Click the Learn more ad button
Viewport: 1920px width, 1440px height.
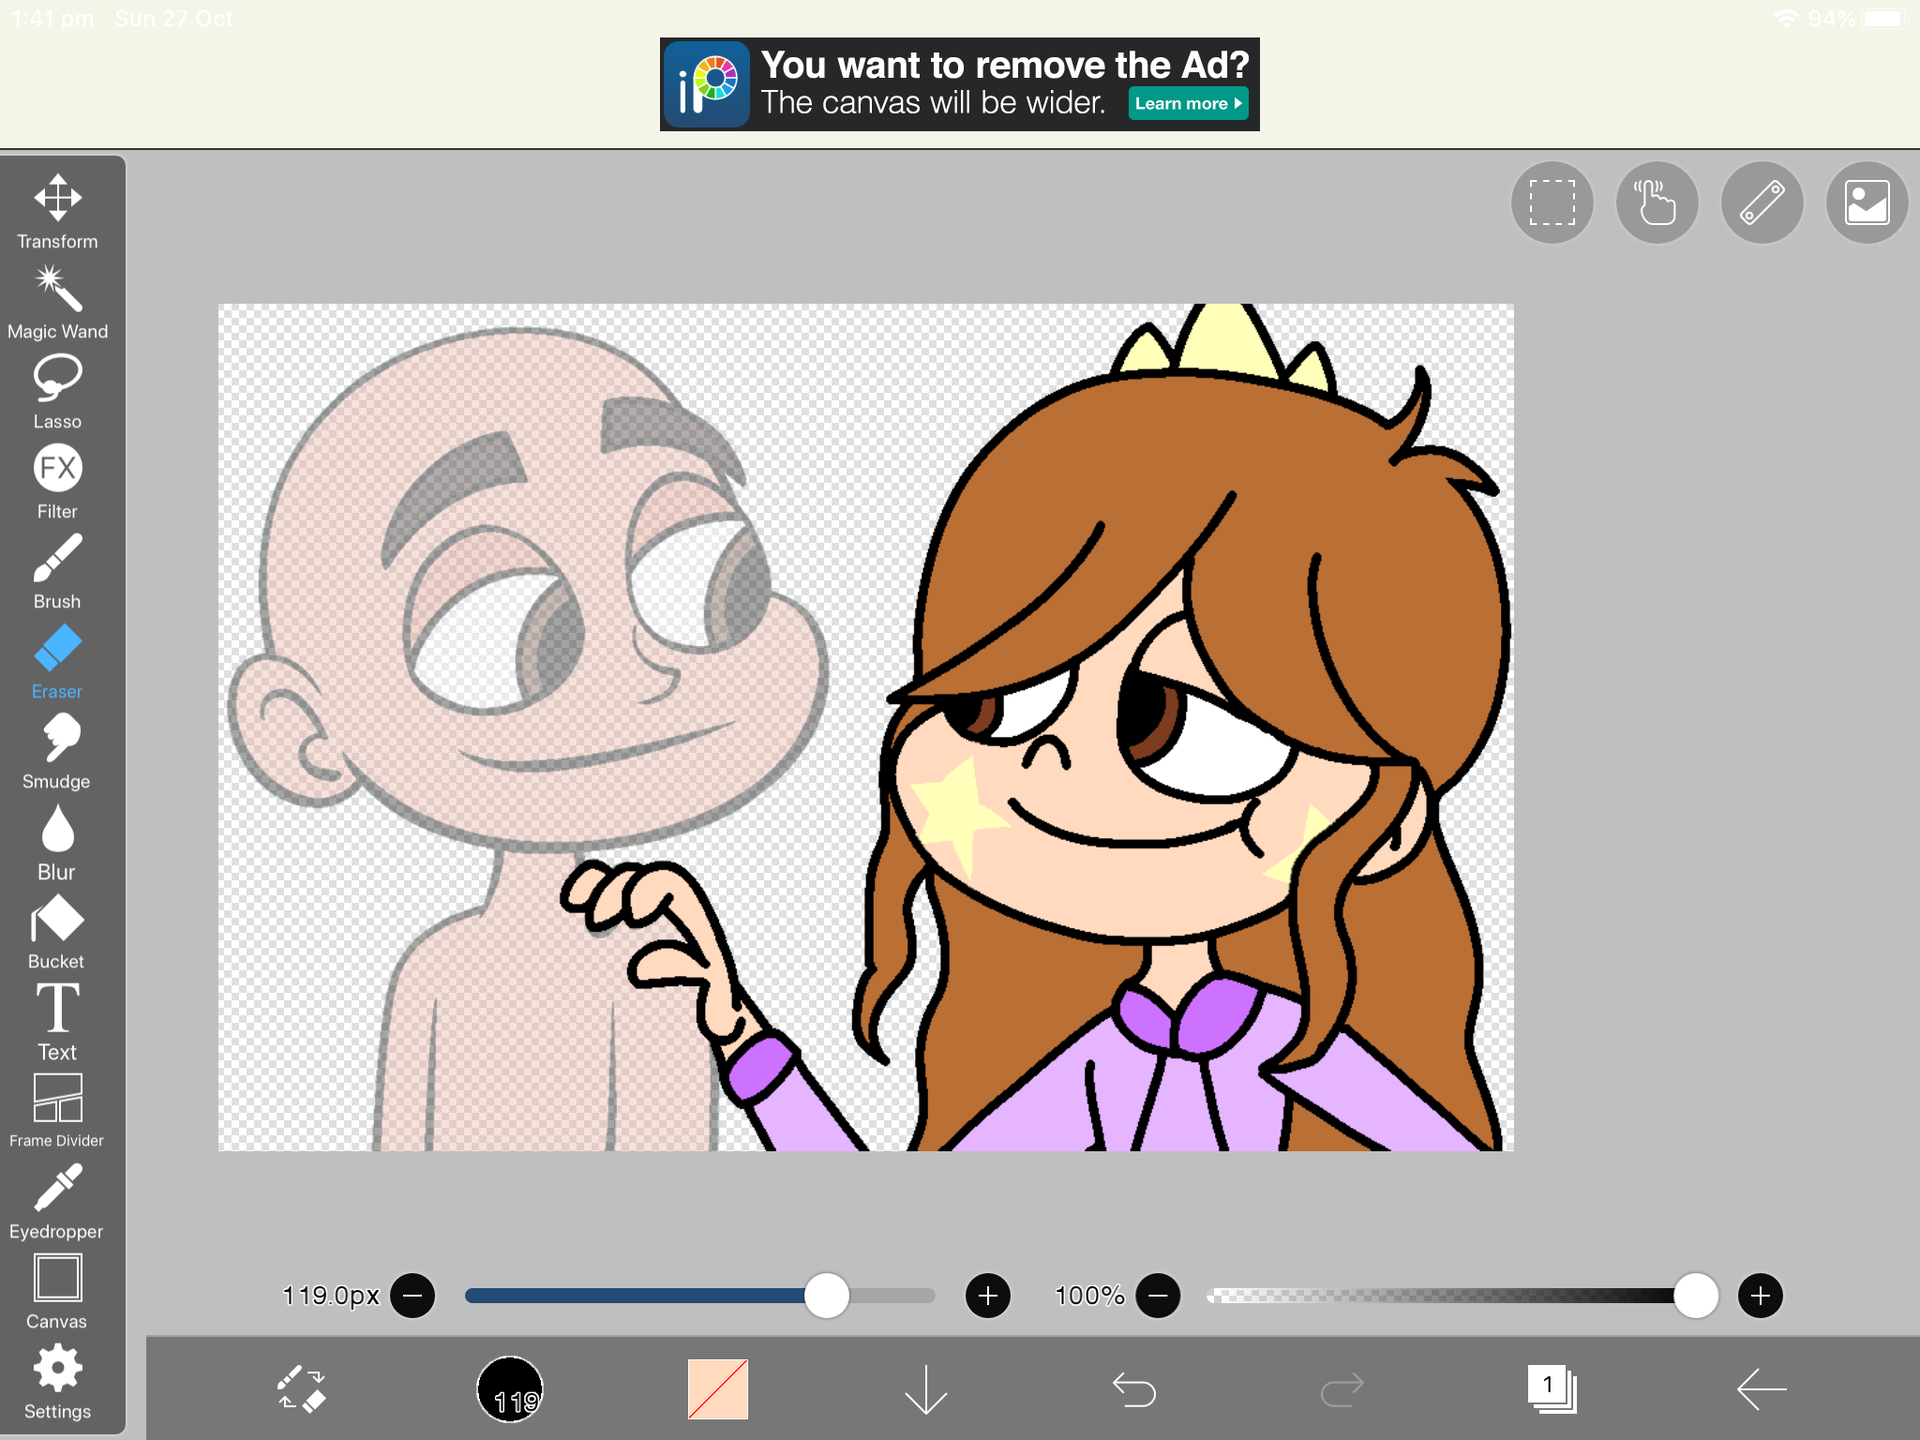[1189, 104]
